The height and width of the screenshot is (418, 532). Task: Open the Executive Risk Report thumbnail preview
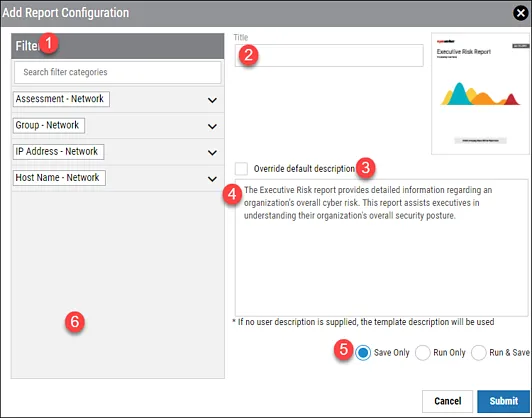tap(480, 94)
